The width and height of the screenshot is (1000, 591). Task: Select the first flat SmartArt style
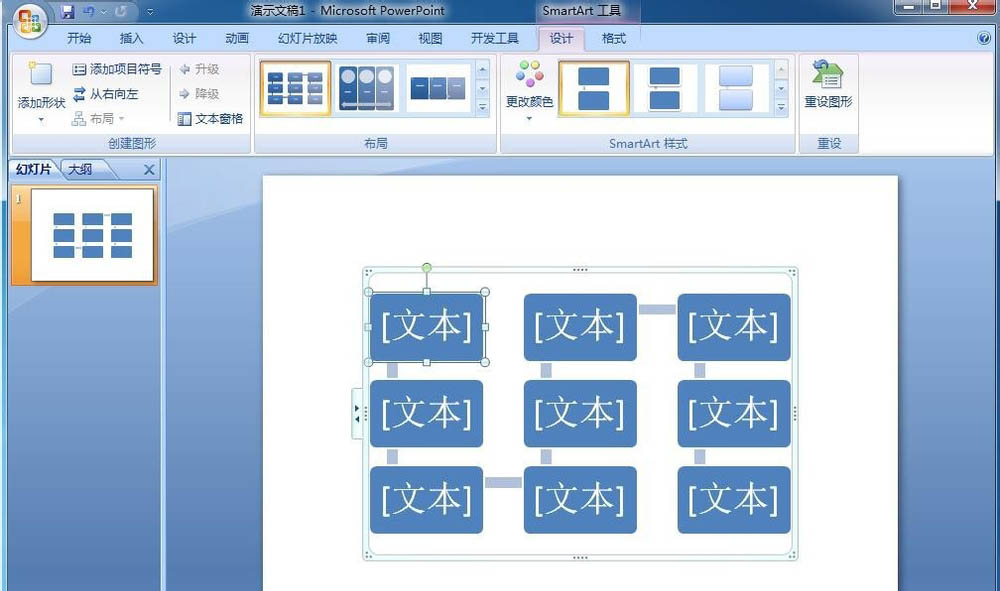coord(594,88)
